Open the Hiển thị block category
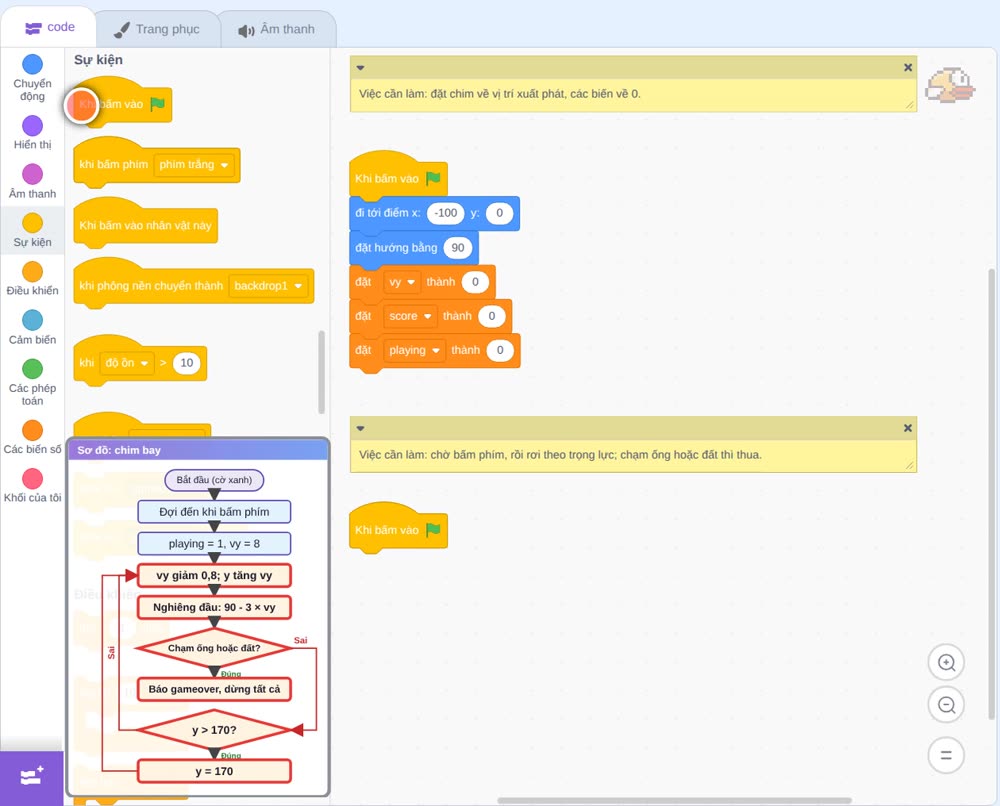Screen dimensions: 1000x806 (x=33, y=133)
